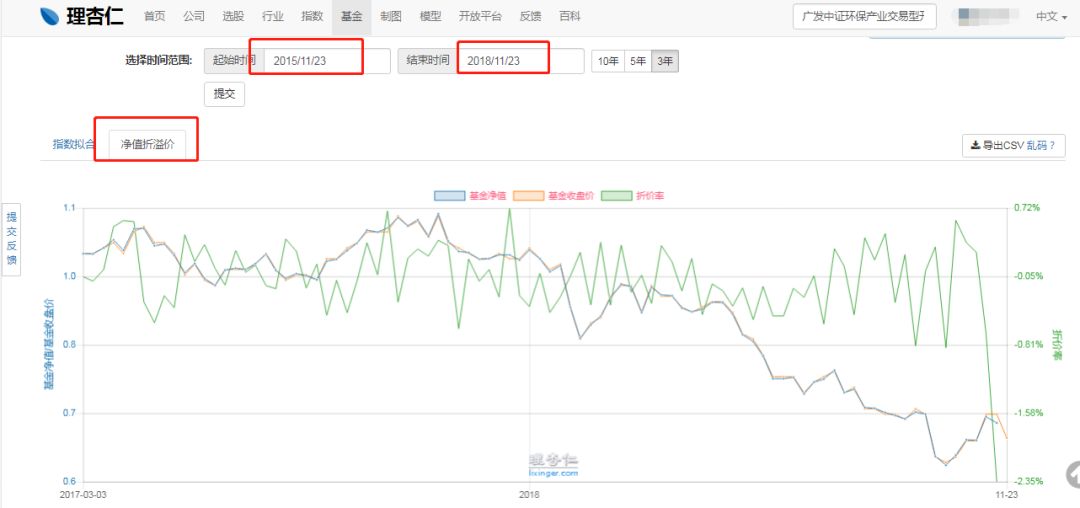Open the 指数 menu item
The width and height of the screenshot is (1080, 508).
(x=312, y=17)
